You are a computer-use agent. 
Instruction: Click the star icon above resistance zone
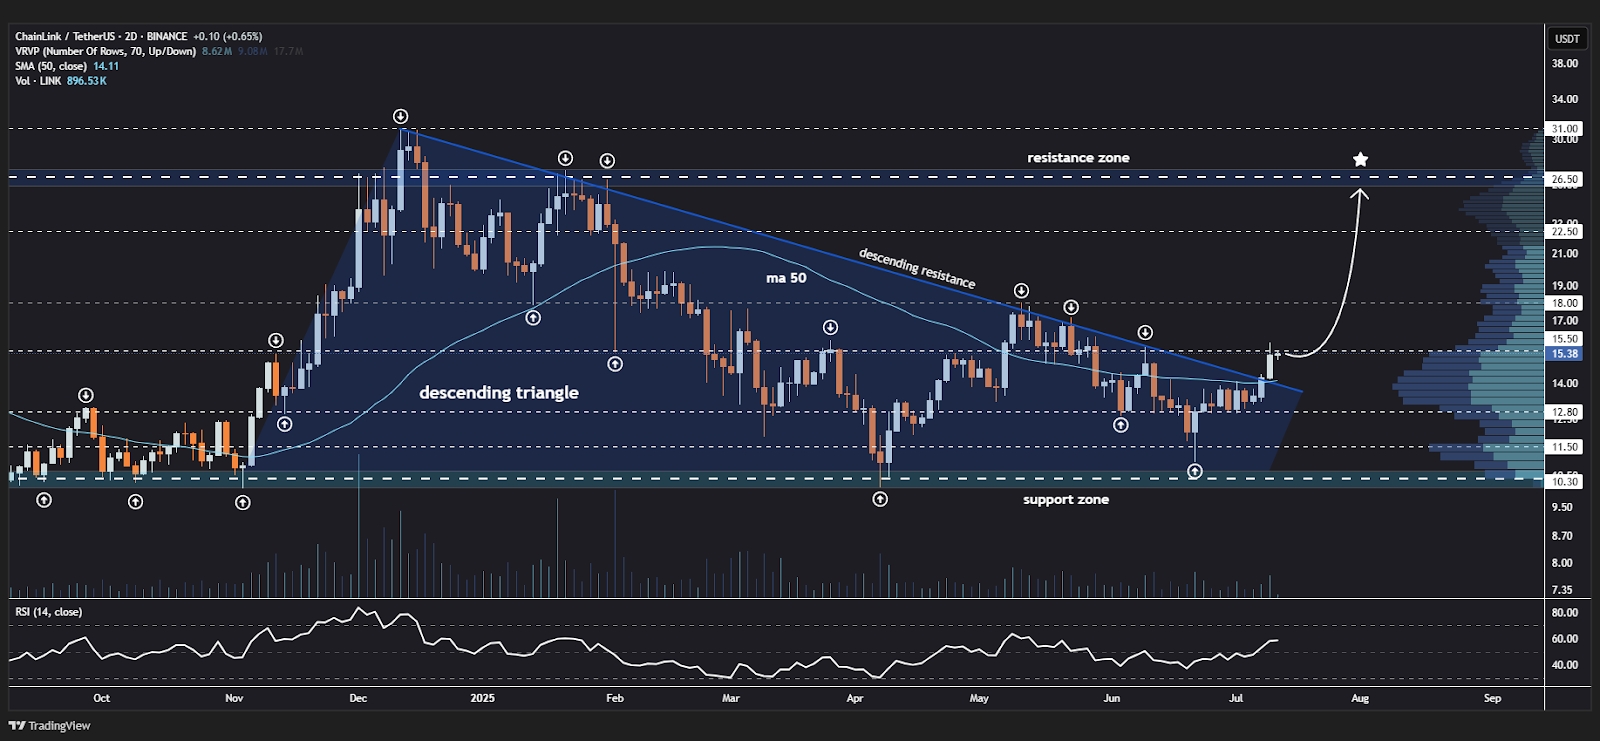pos(1360,159)
